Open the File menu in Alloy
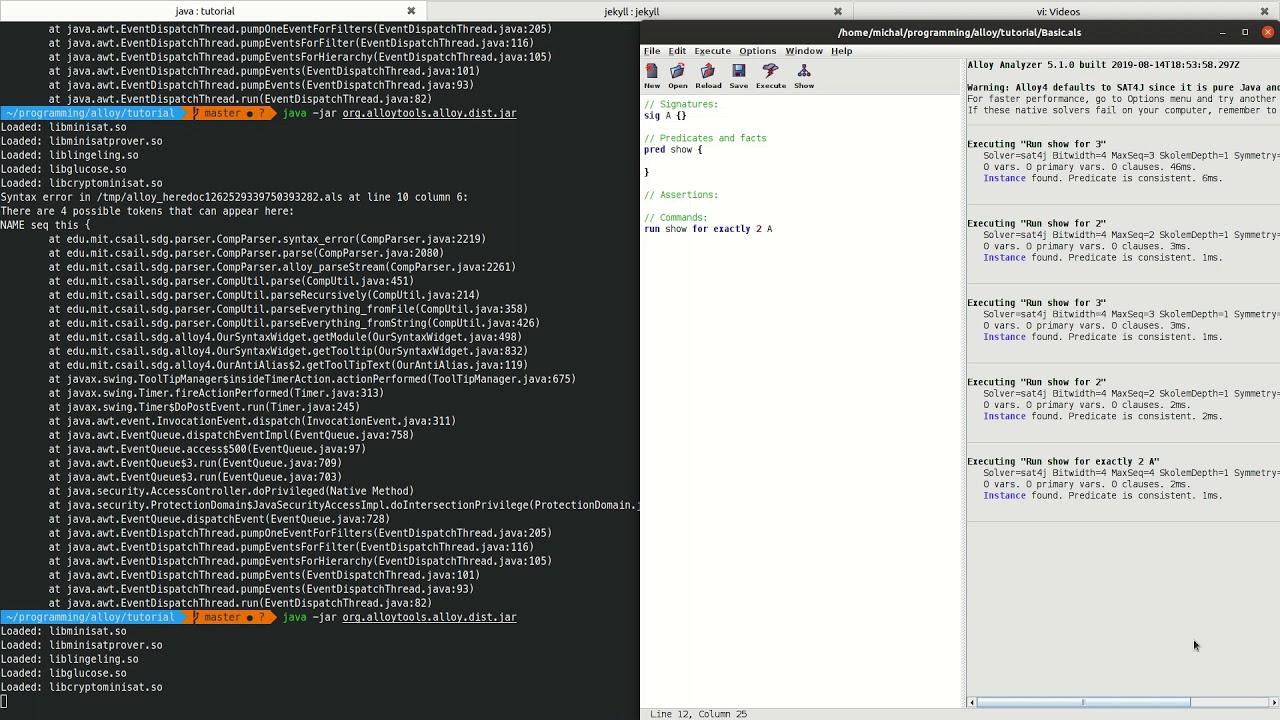1280x720 pixels. 652,51
